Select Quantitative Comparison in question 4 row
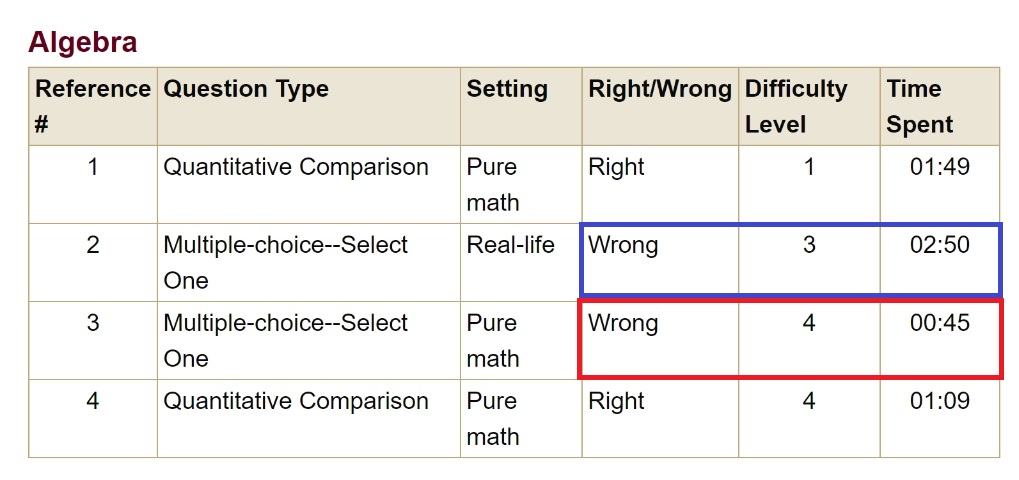The width and height of the screenshot is (1019, 480). [x=296, y=401]
